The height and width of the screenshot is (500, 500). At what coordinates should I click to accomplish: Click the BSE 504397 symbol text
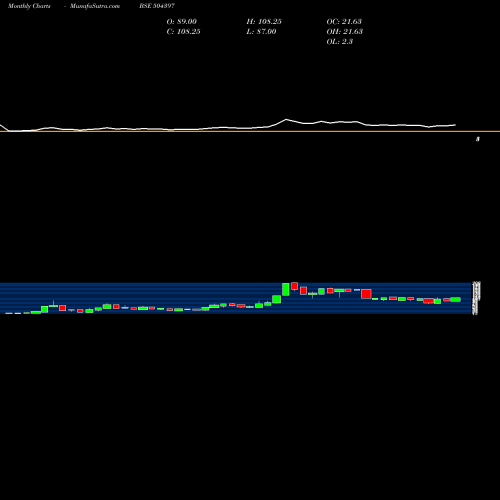click(157, 6)
